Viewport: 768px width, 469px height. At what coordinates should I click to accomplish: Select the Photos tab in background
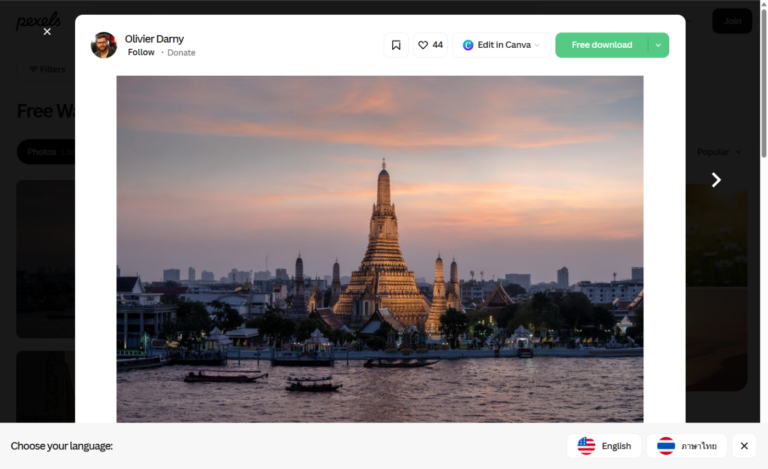[x=47, y=152]
